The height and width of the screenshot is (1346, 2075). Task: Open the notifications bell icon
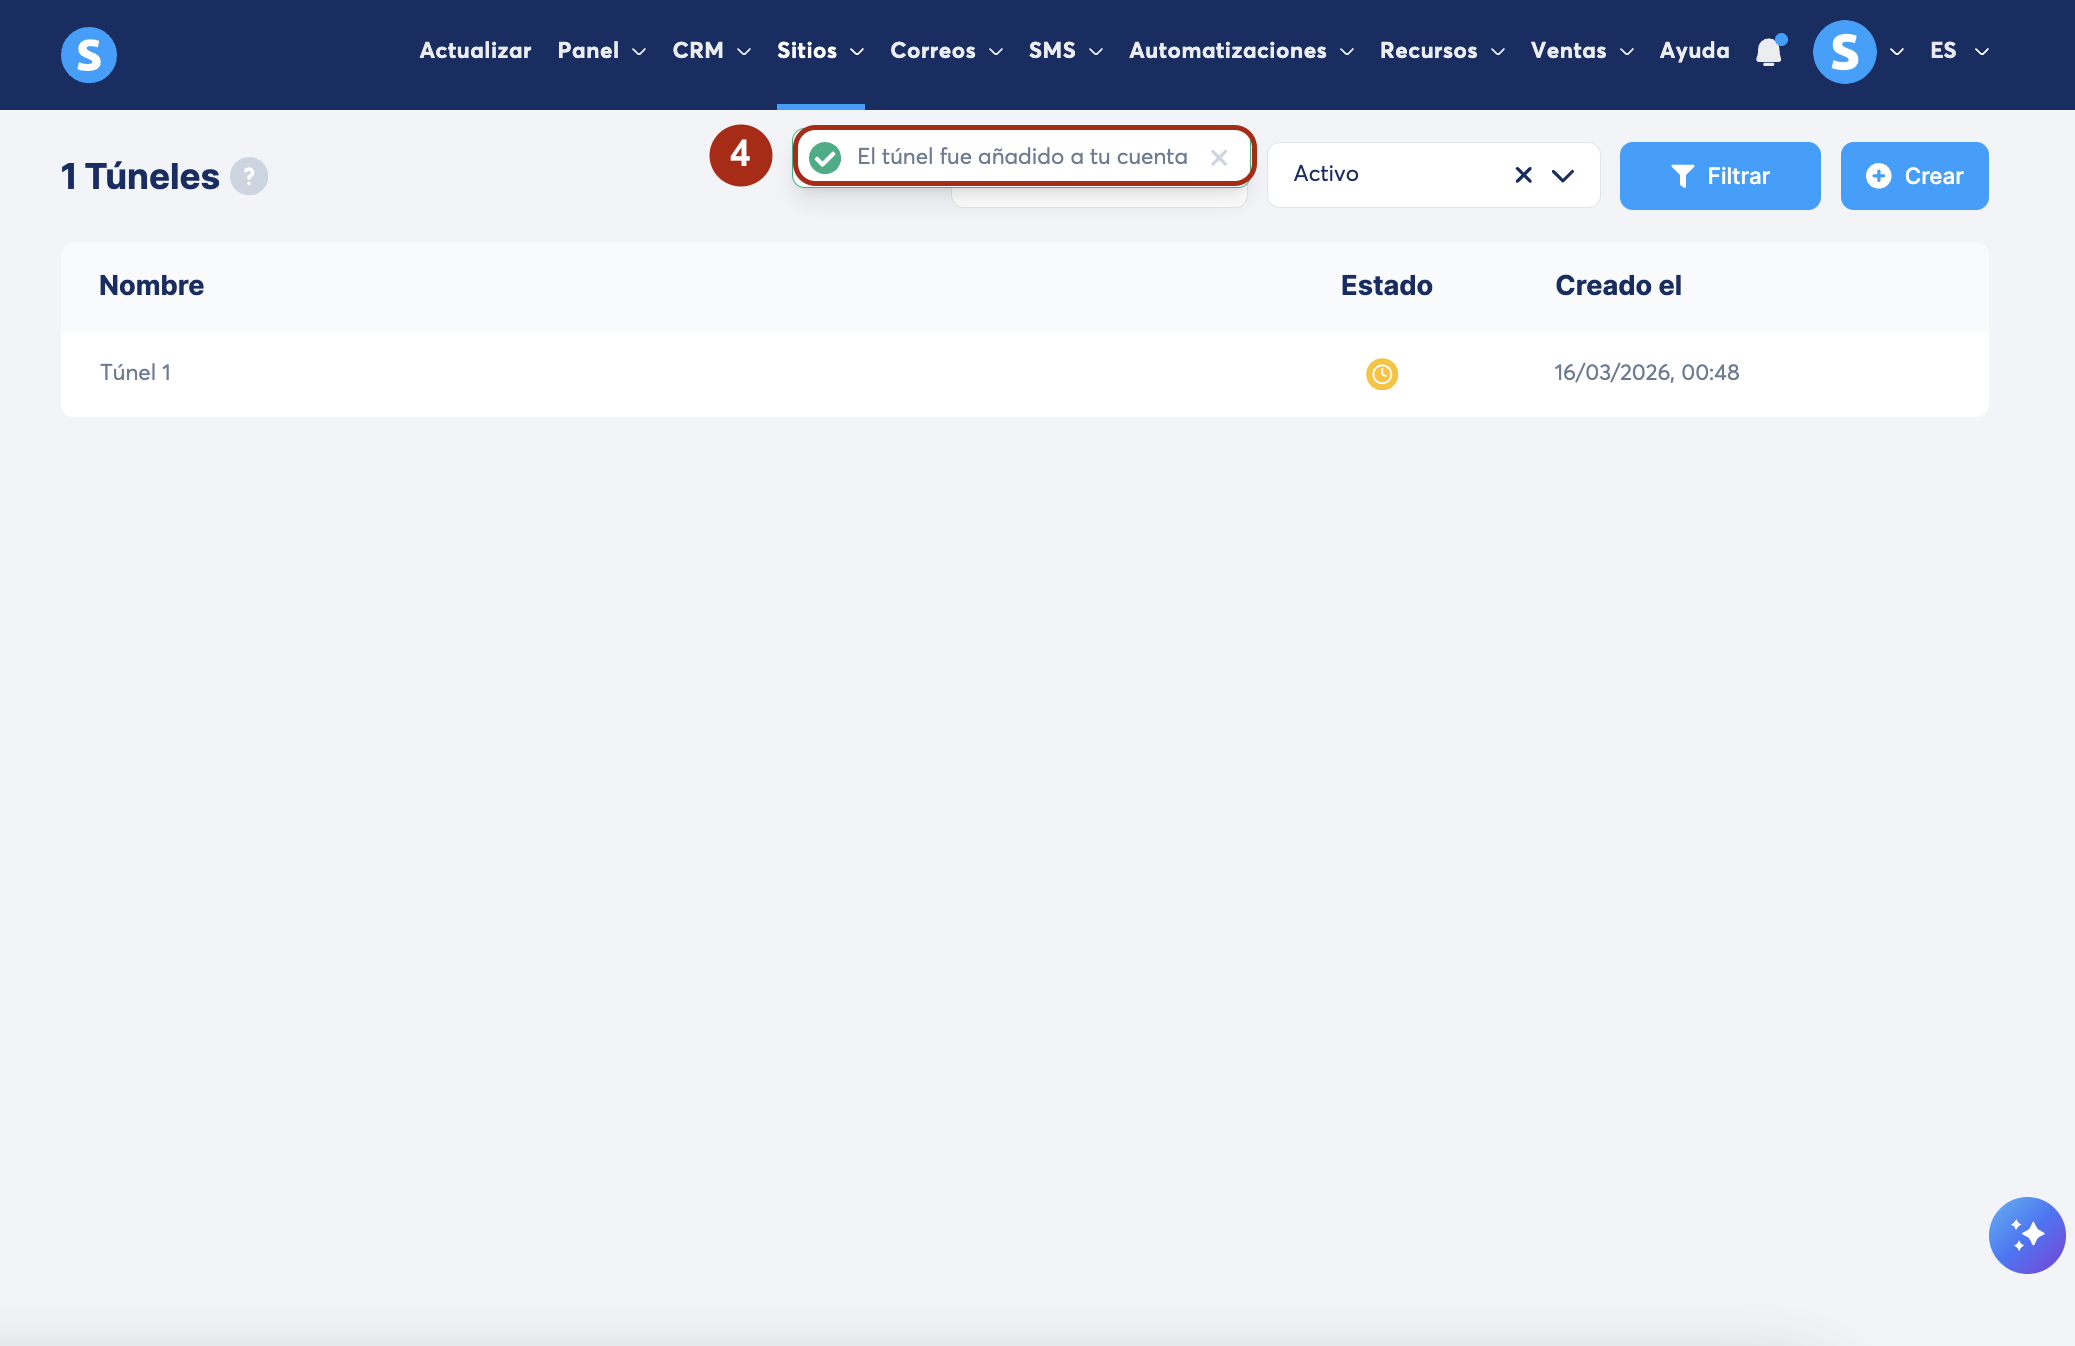coord(1769,51)
